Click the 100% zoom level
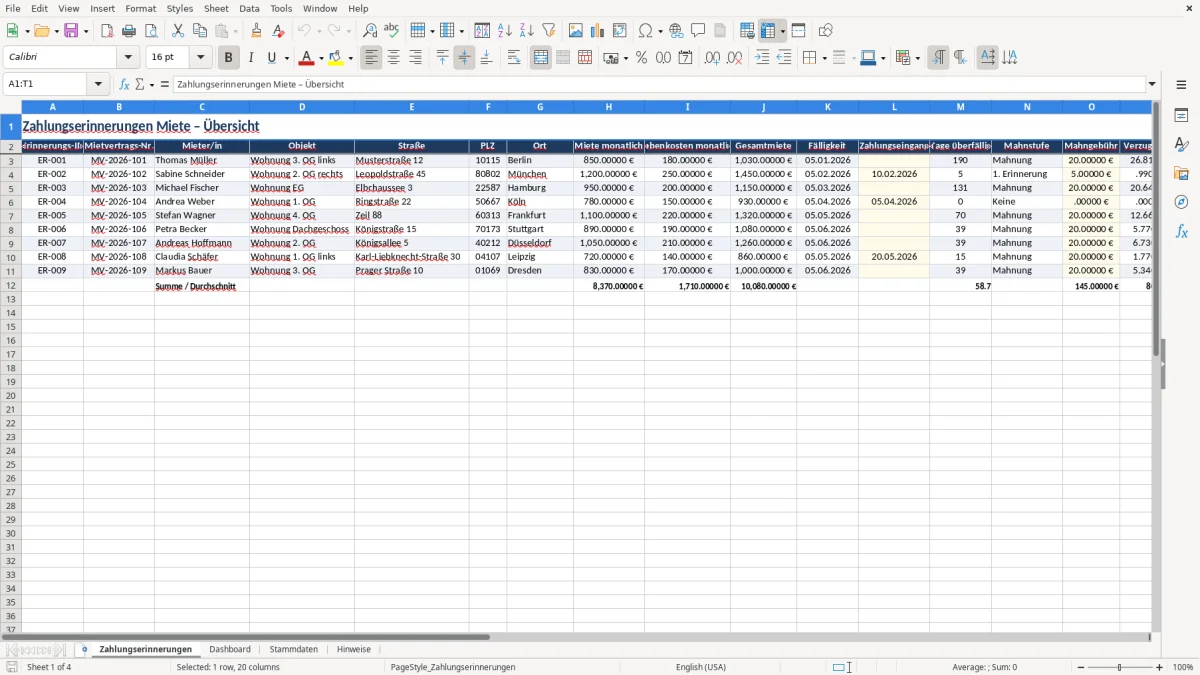The image size is (1200, 675). point(1182,667)
